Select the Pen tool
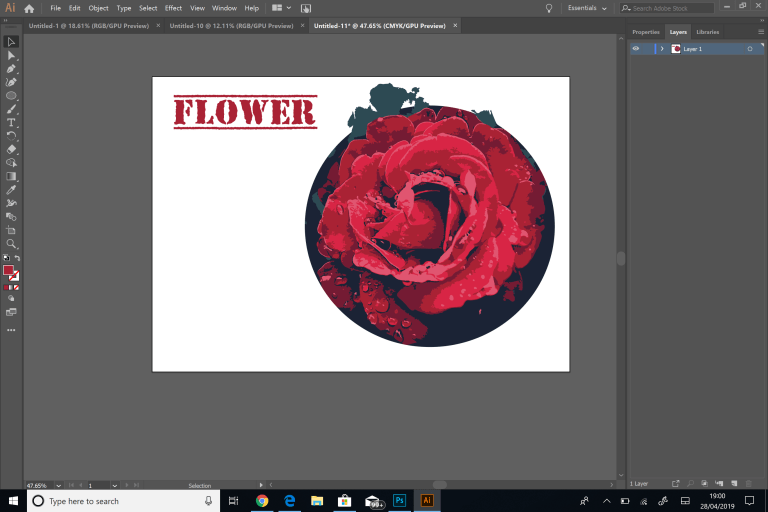Screen dimensions: 768x512 coord(11,69)
